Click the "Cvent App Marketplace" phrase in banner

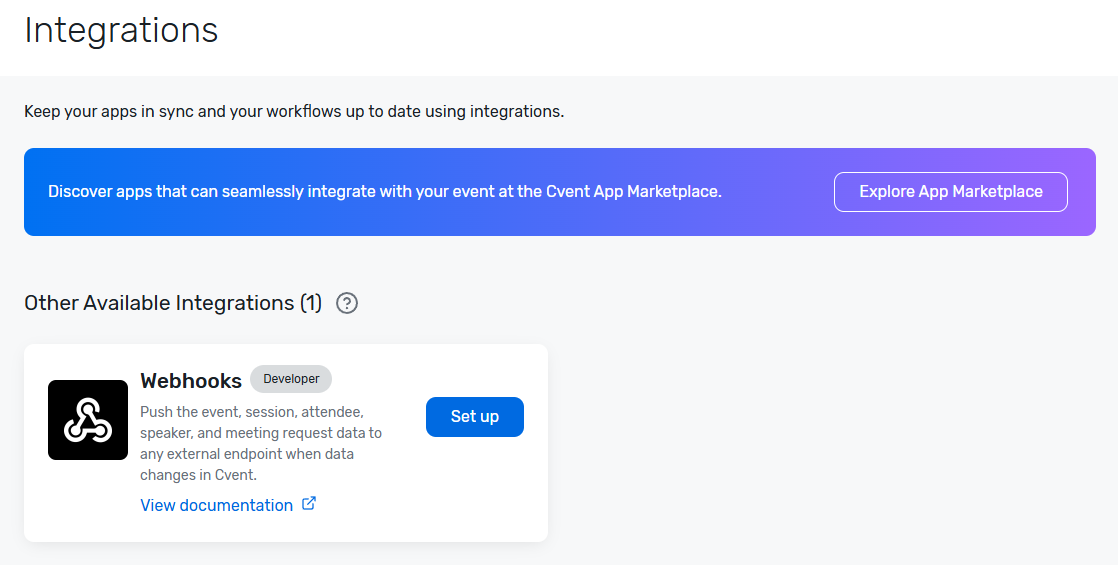634,191
